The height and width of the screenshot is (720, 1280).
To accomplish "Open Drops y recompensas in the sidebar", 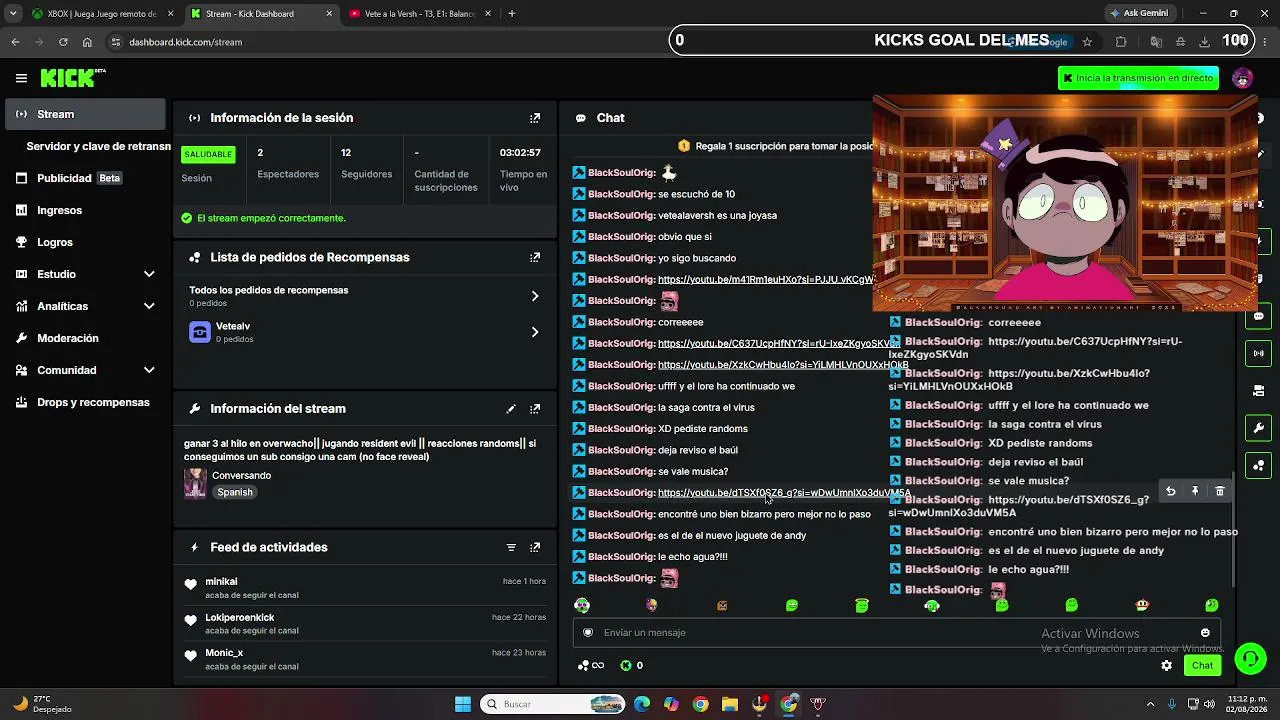I will pyautogui.click(x=86, y=402).
